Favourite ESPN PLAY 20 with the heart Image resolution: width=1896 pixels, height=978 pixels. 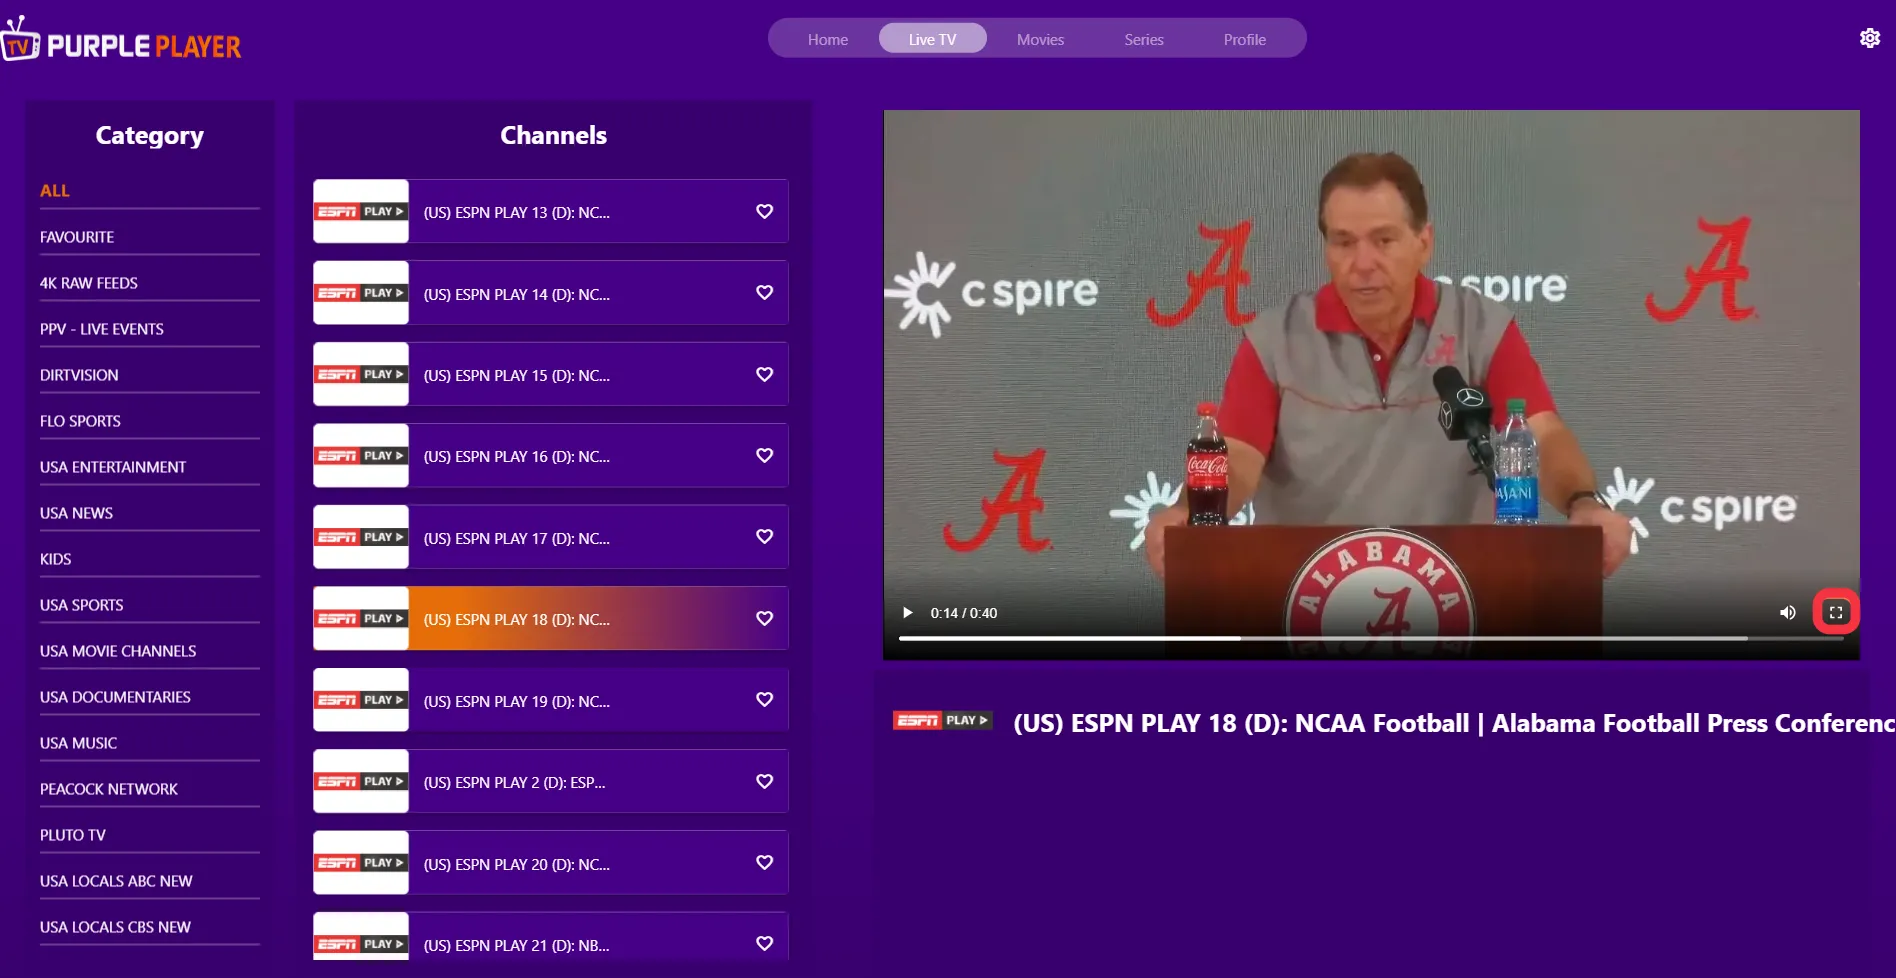(x=765, y=862)
